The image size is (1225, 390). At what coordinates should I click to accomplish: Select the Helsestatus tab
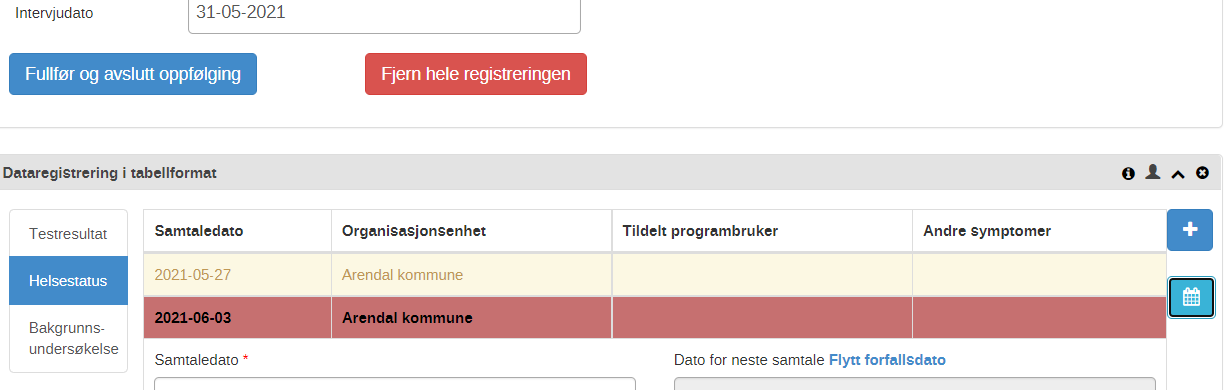click(x=68, y=281)
